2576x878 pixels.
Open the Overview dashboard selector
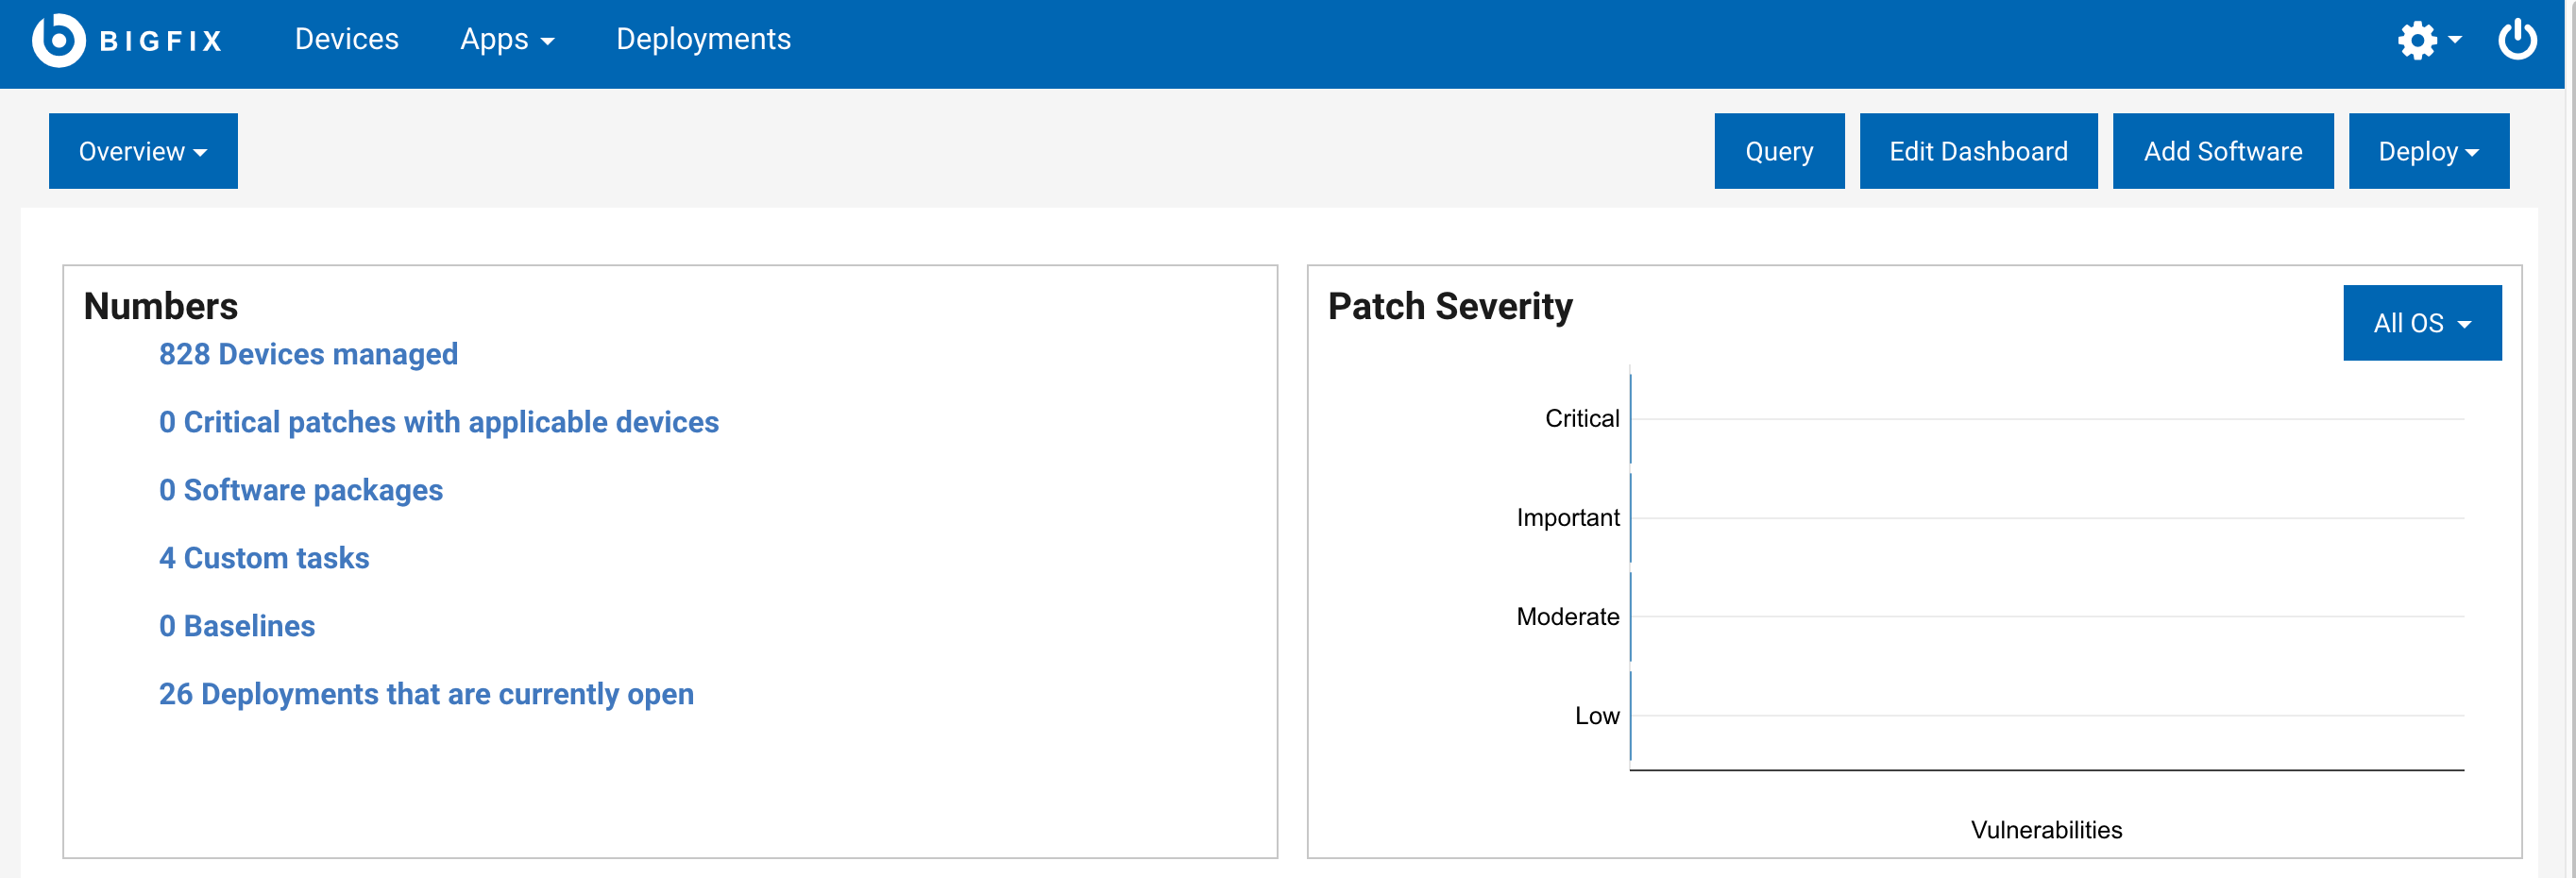[142, 151]
